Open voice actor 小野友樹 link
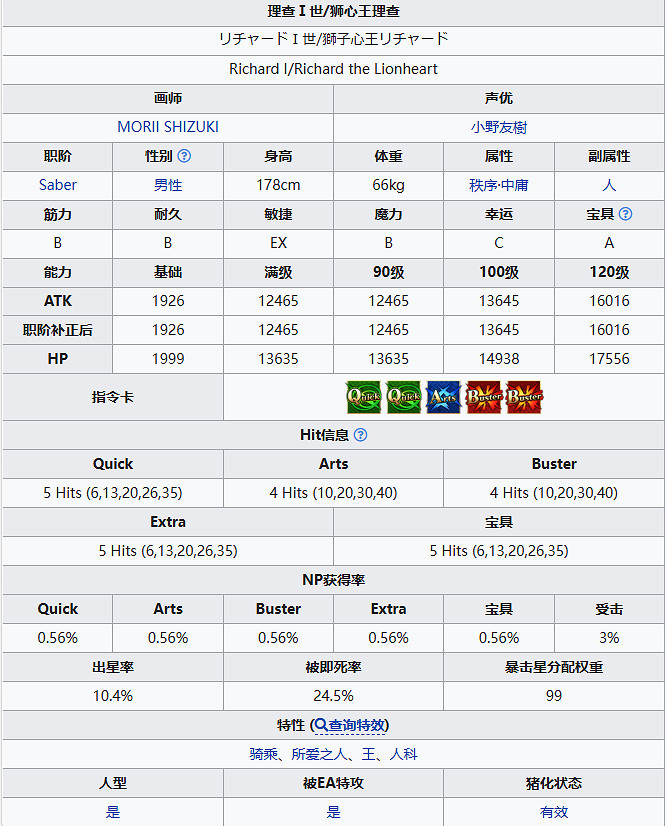 click(499, 127)
